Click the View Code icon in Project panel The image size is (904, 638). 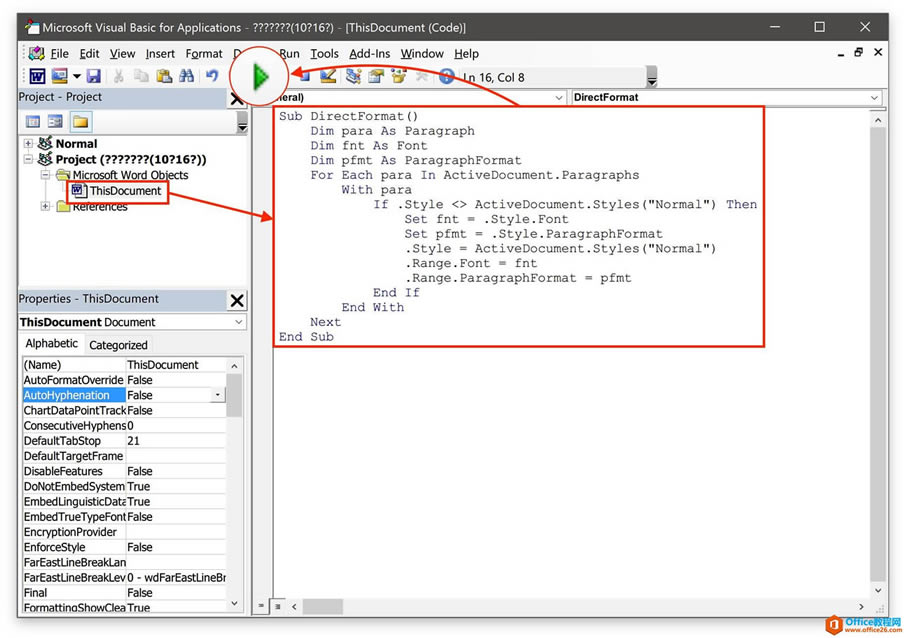[33, 122]
